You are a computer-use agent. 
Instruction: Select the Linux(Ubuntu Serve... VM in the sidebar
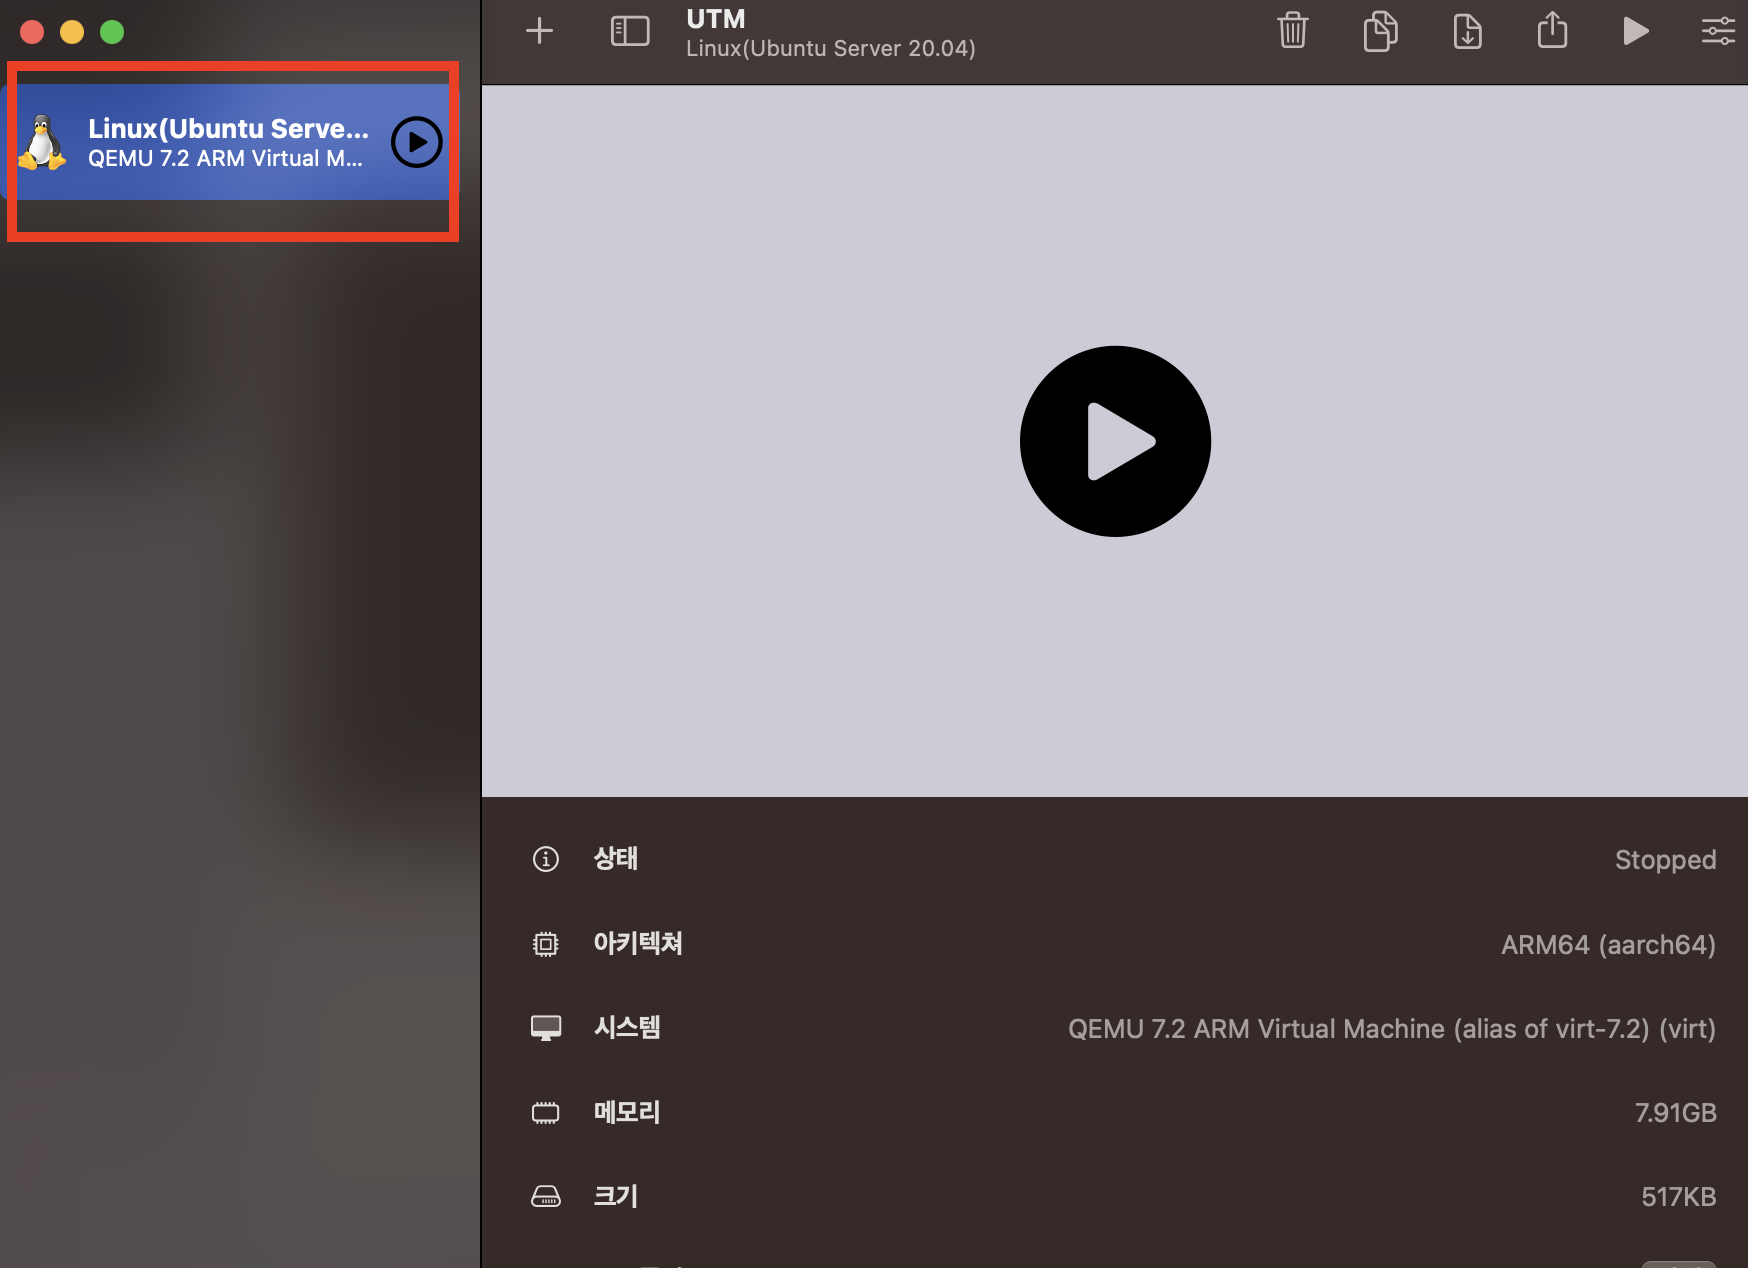pyautogui.click(x=232, y=142)
